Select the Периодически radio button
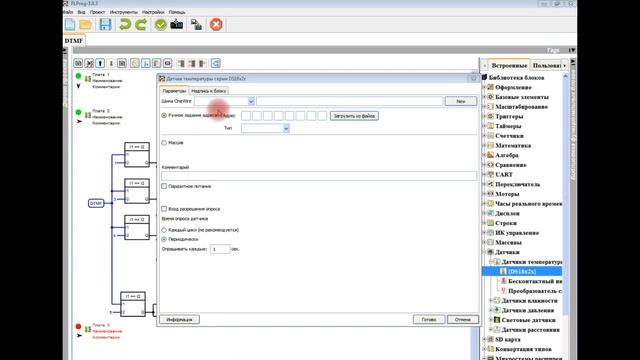The height and width of the screenshot is (360, 640). [164, 239]
